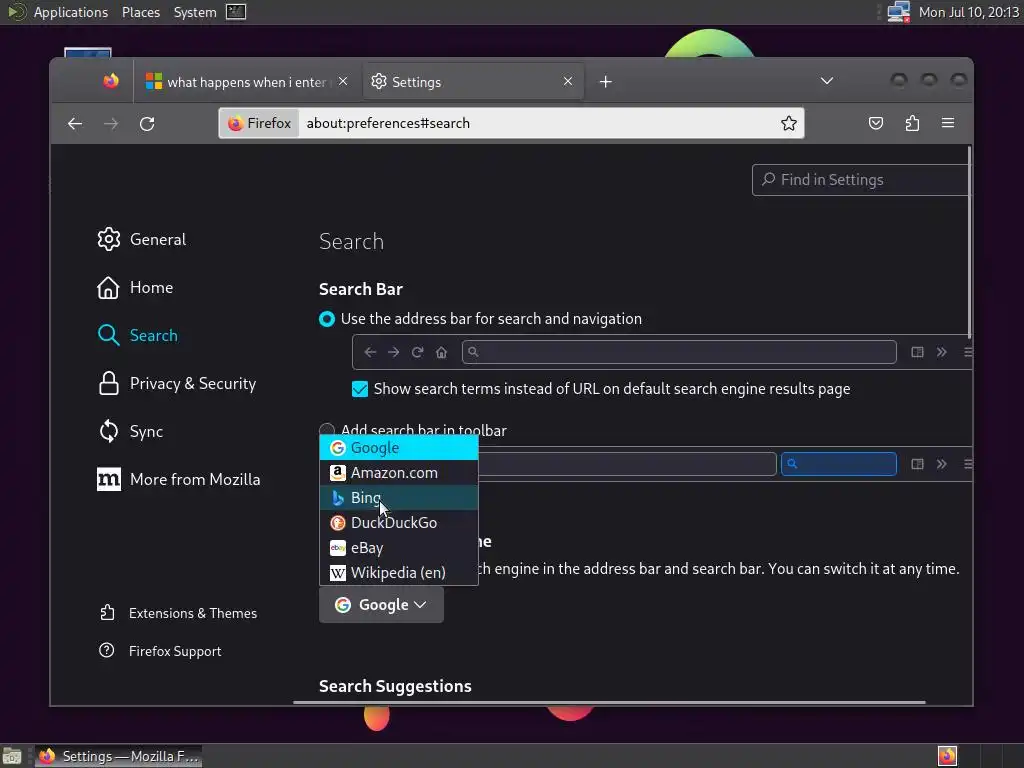Open Firefox View pinned icon
Screen dimensions: 1024x768
click(x=110, y=81)
